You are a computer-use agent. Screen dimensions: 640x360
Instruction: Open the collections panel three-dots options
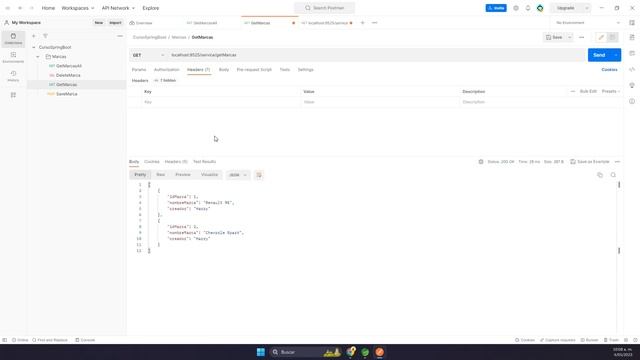120,36
